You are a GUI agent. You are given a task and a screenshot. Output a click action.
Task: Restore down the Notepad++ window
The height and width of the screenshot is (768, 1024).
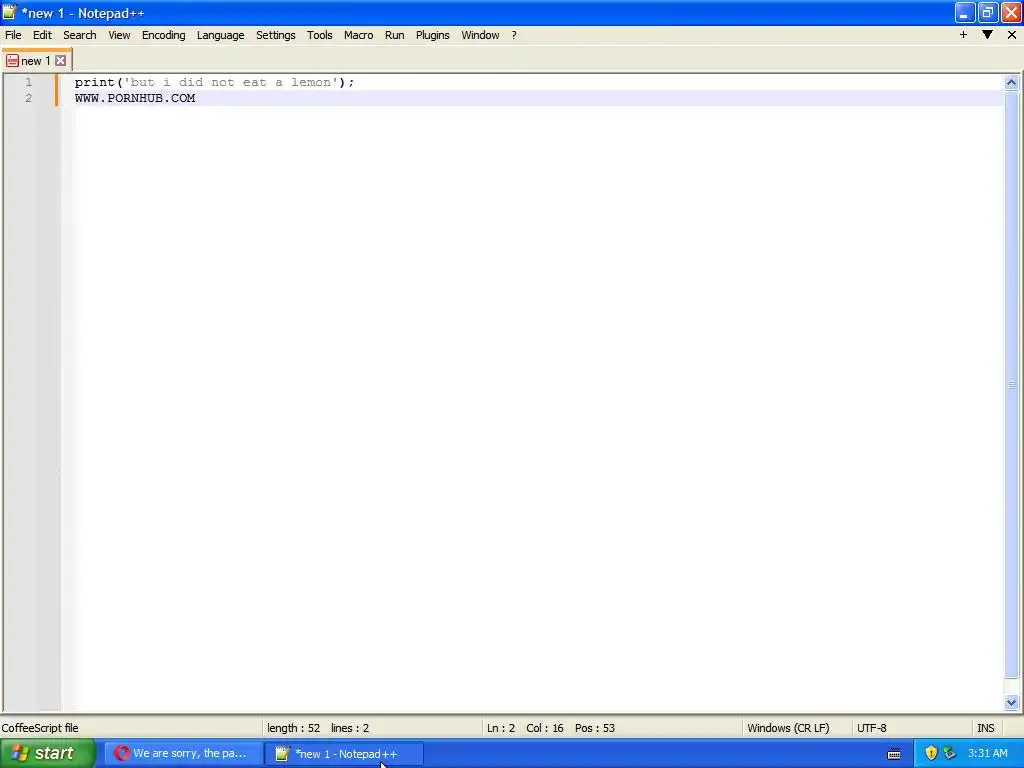(x=987, y=12)
